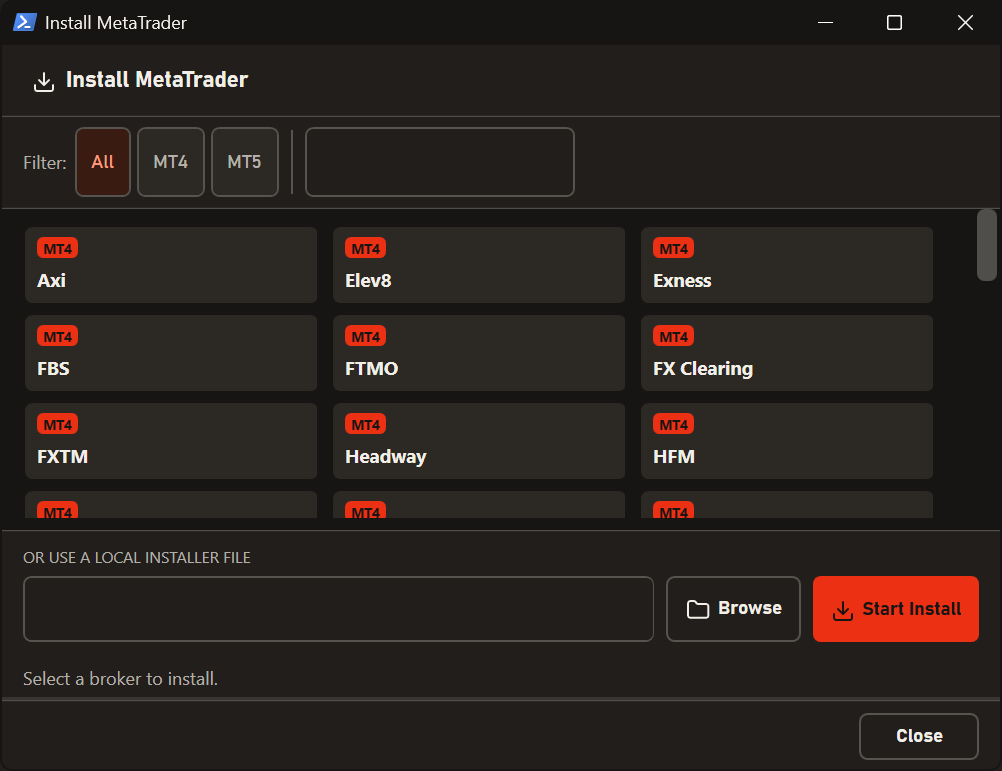Close the Install MetaTrader dialog
This screenshot has height=771, width=1002.
tap(918, 736)
